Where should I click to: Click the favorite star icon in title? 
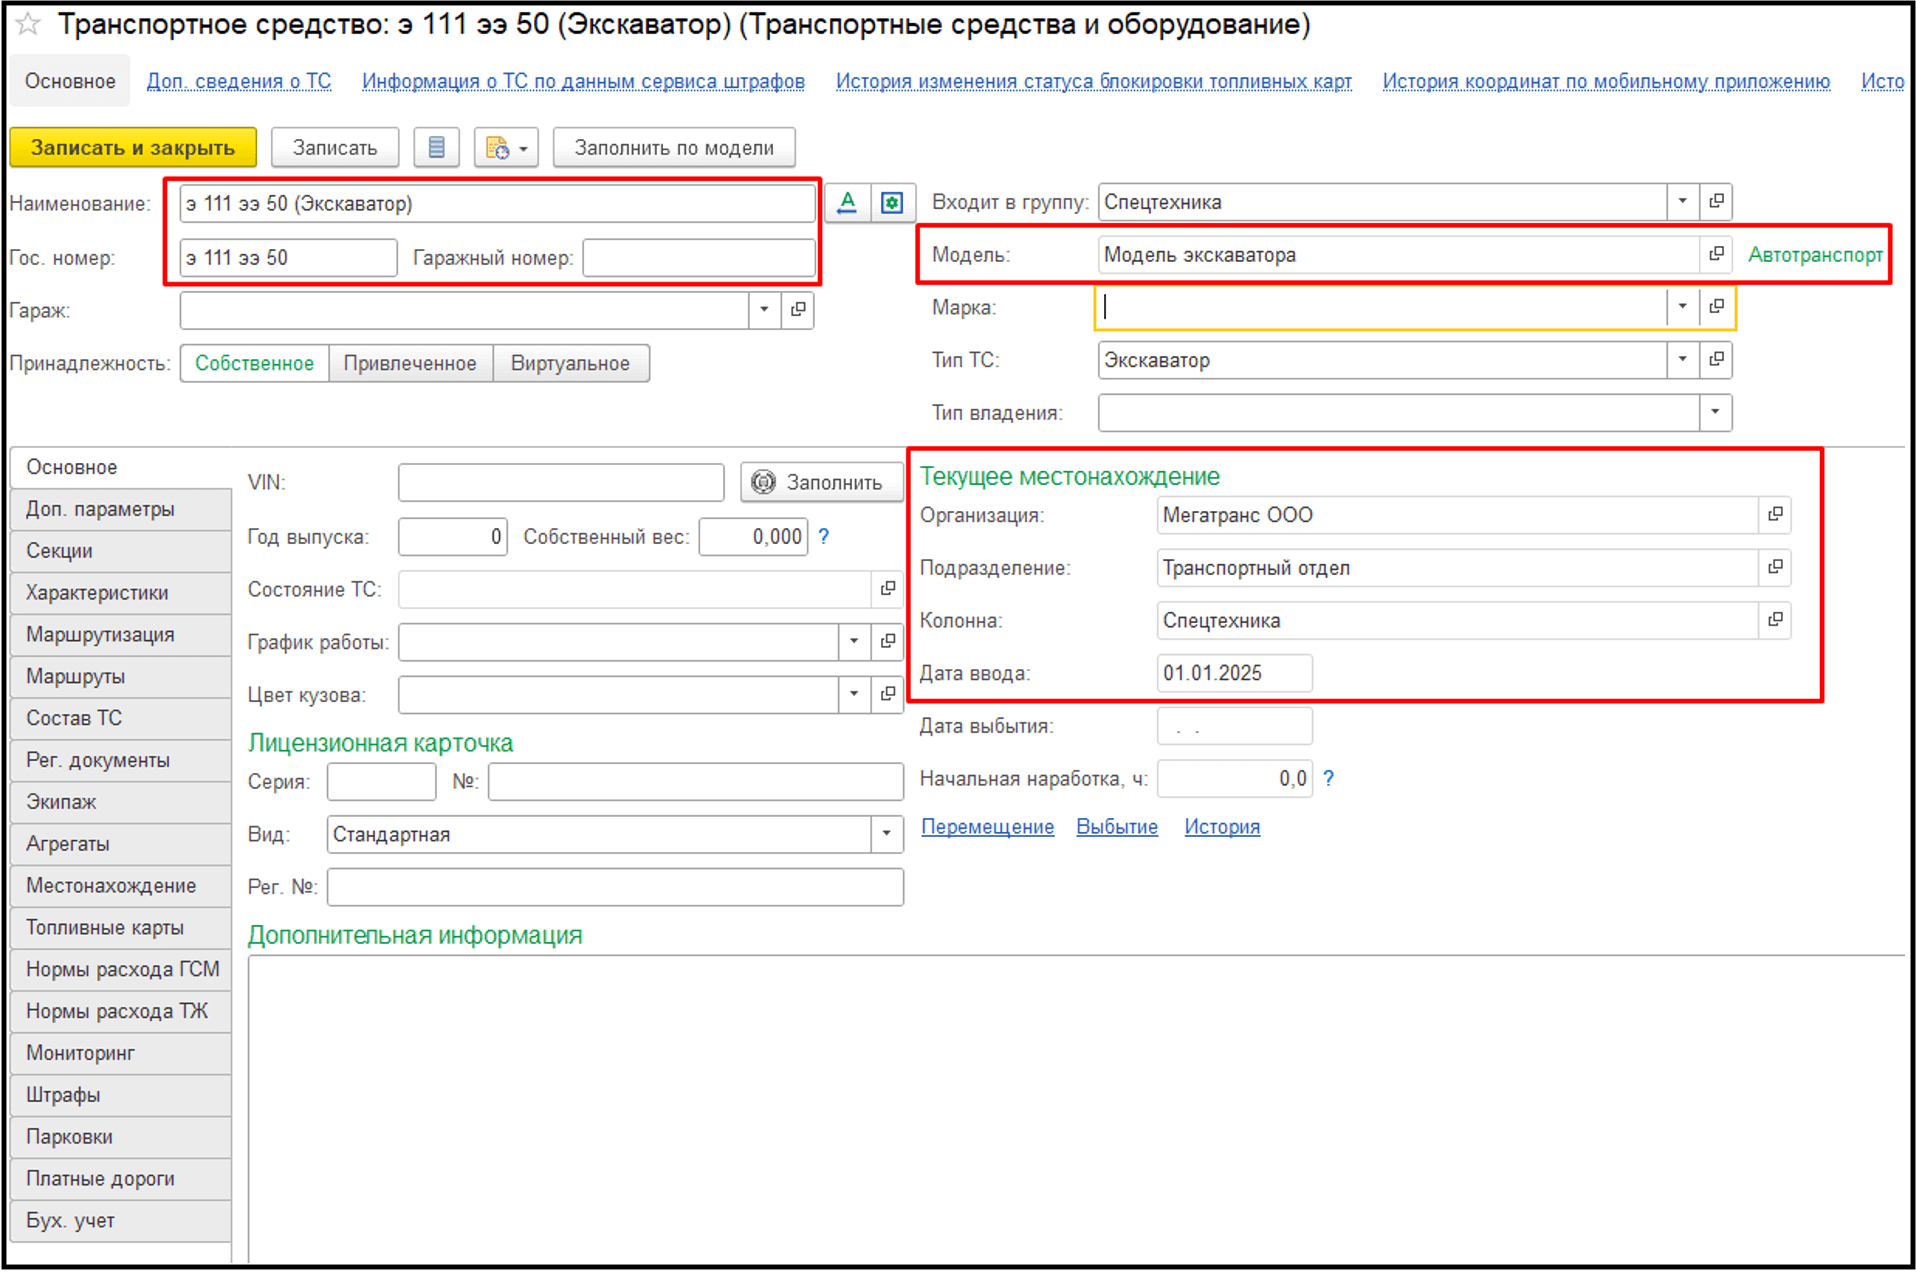click(28, 24)
